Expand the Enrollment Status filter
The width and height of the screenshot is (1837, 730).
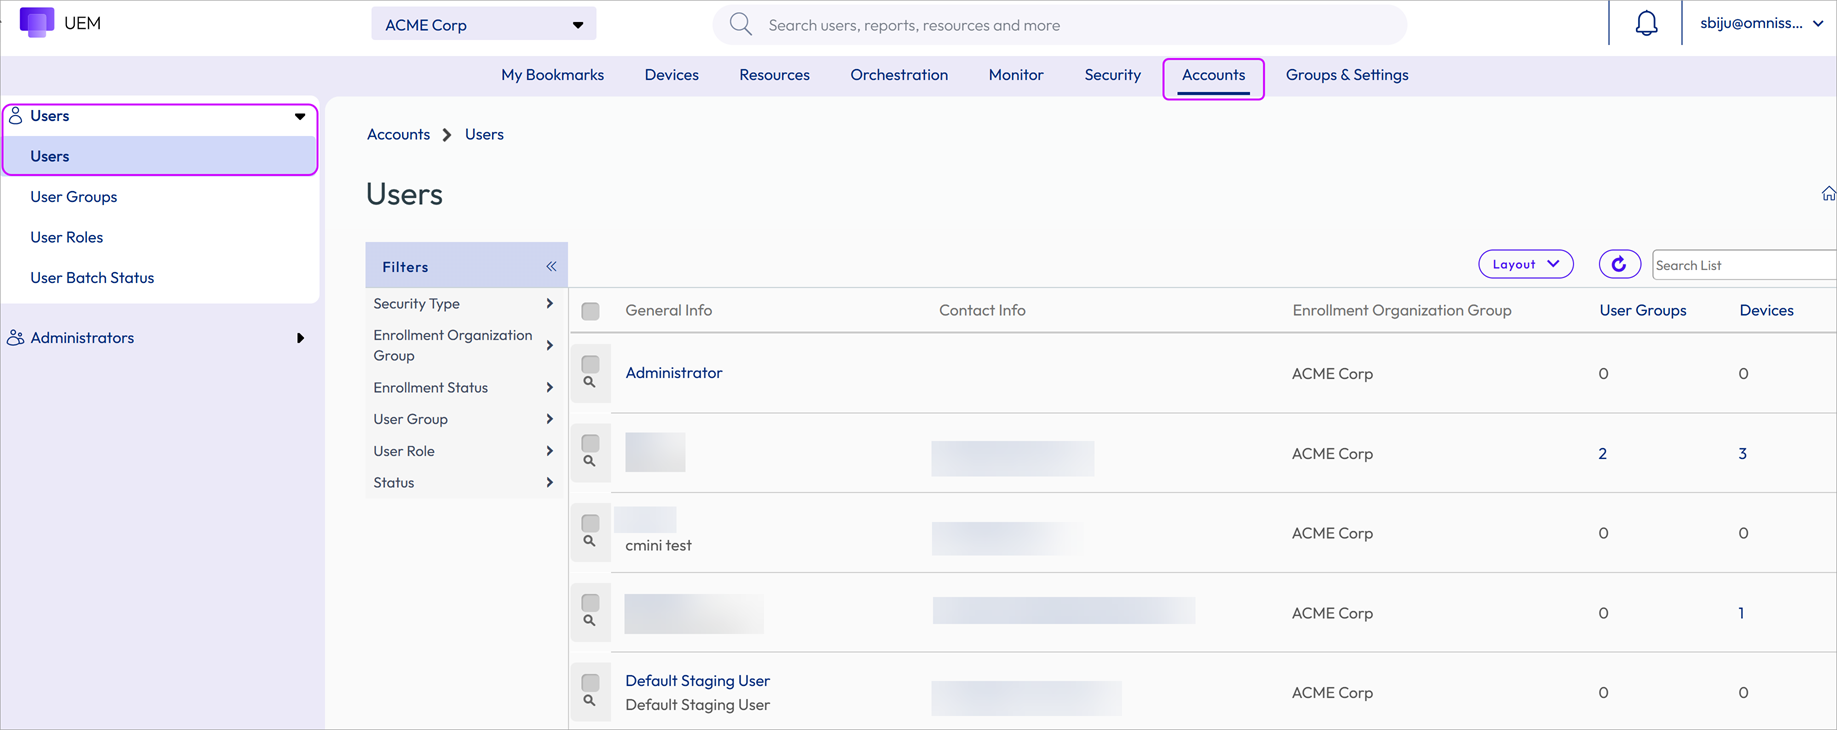pos(464,387)
